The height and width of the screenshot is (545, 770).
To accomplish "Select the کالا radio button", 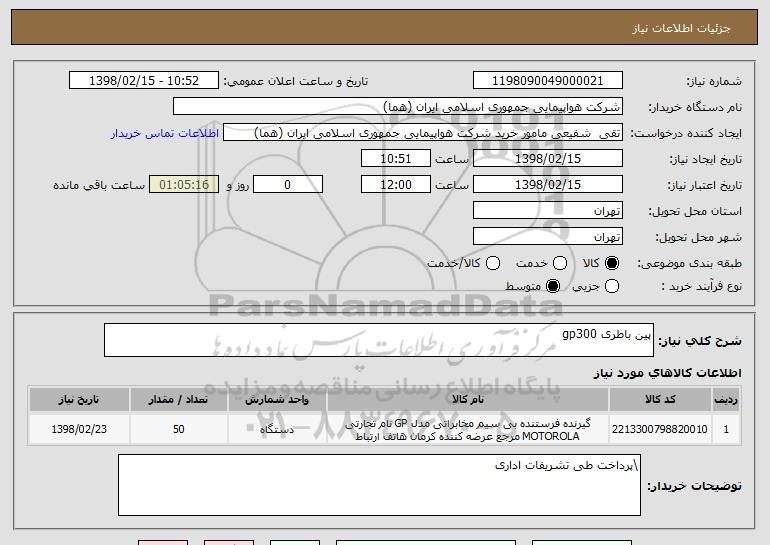I will [612, 263].
